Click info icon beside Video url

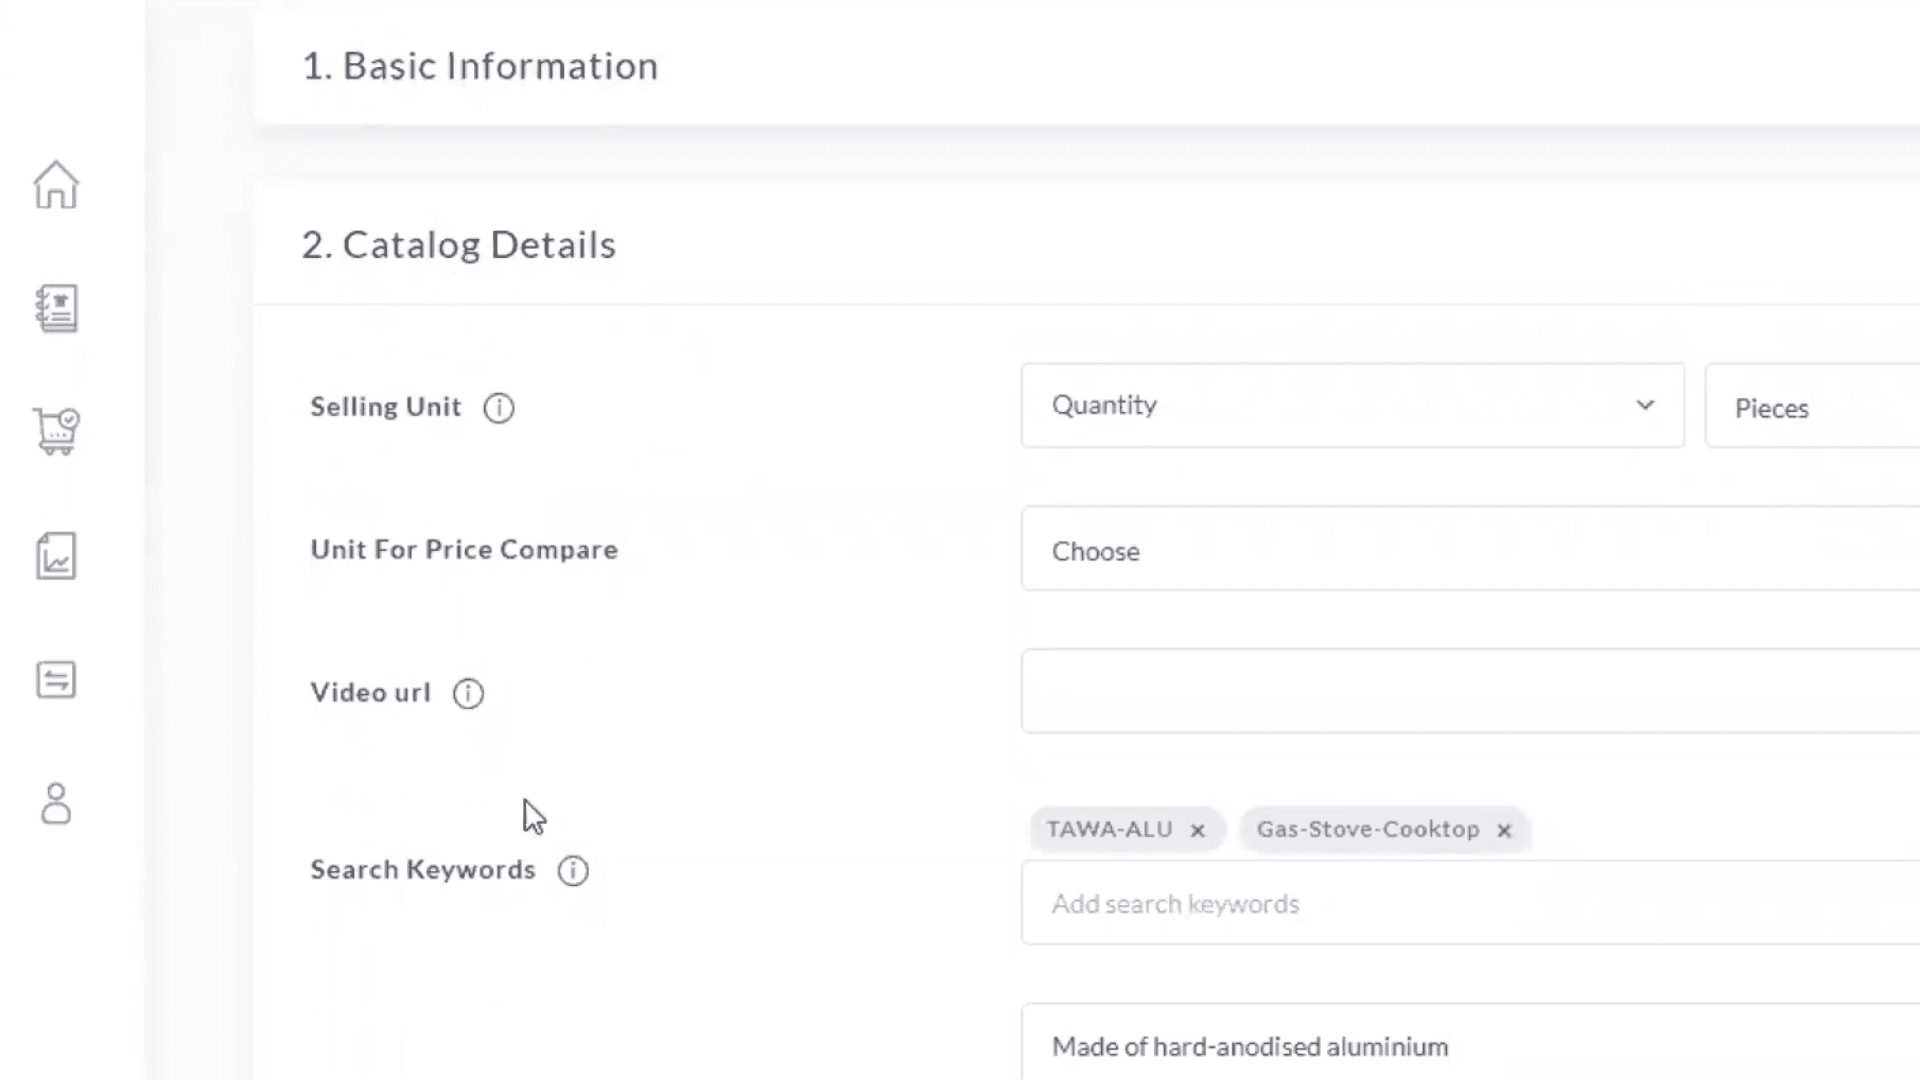468,693
